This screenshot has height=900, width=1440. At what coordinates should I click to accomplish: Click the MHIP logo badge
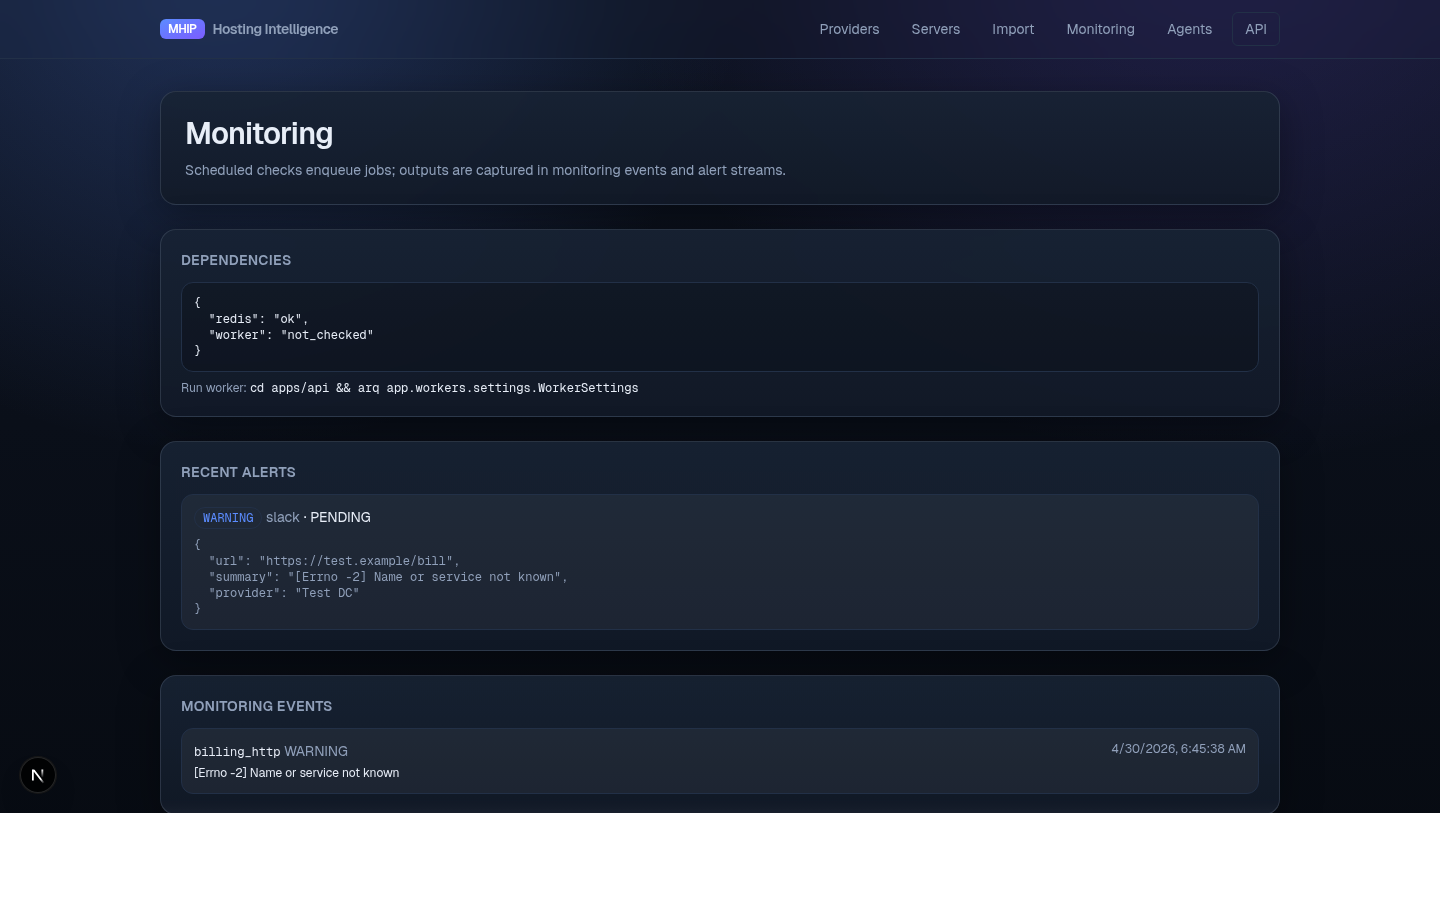click(x=182, y=29)
